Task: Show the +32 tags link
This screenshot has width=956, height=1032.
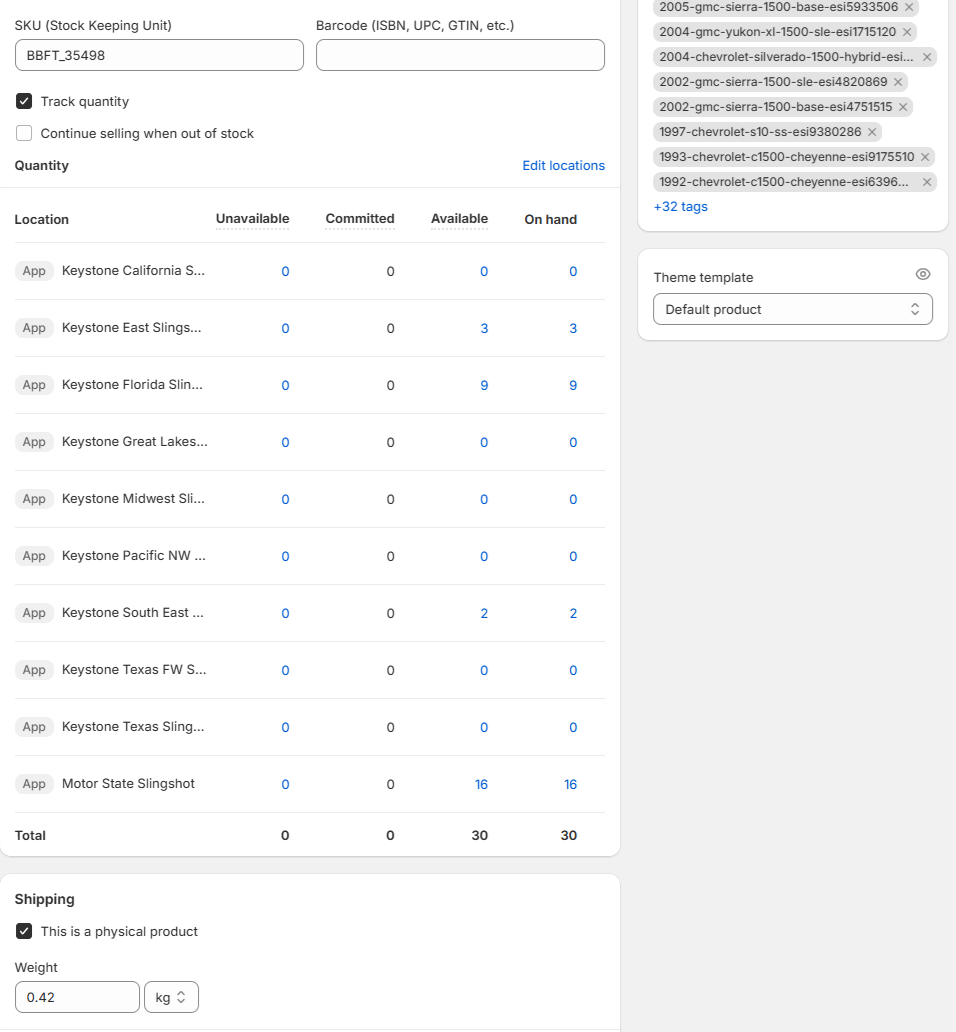Action: coord(680,207)
